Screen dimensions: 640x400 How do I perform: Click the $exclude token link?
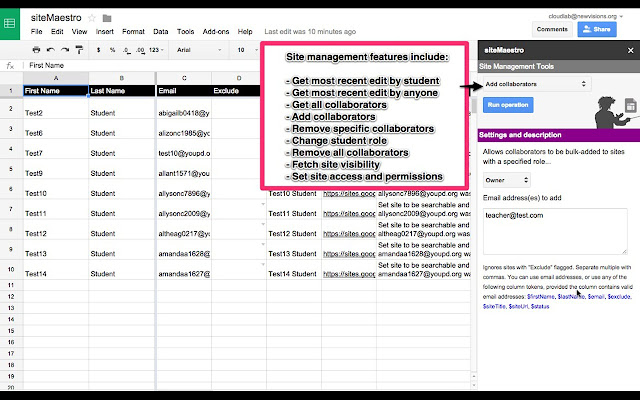[x=619, y=297]
